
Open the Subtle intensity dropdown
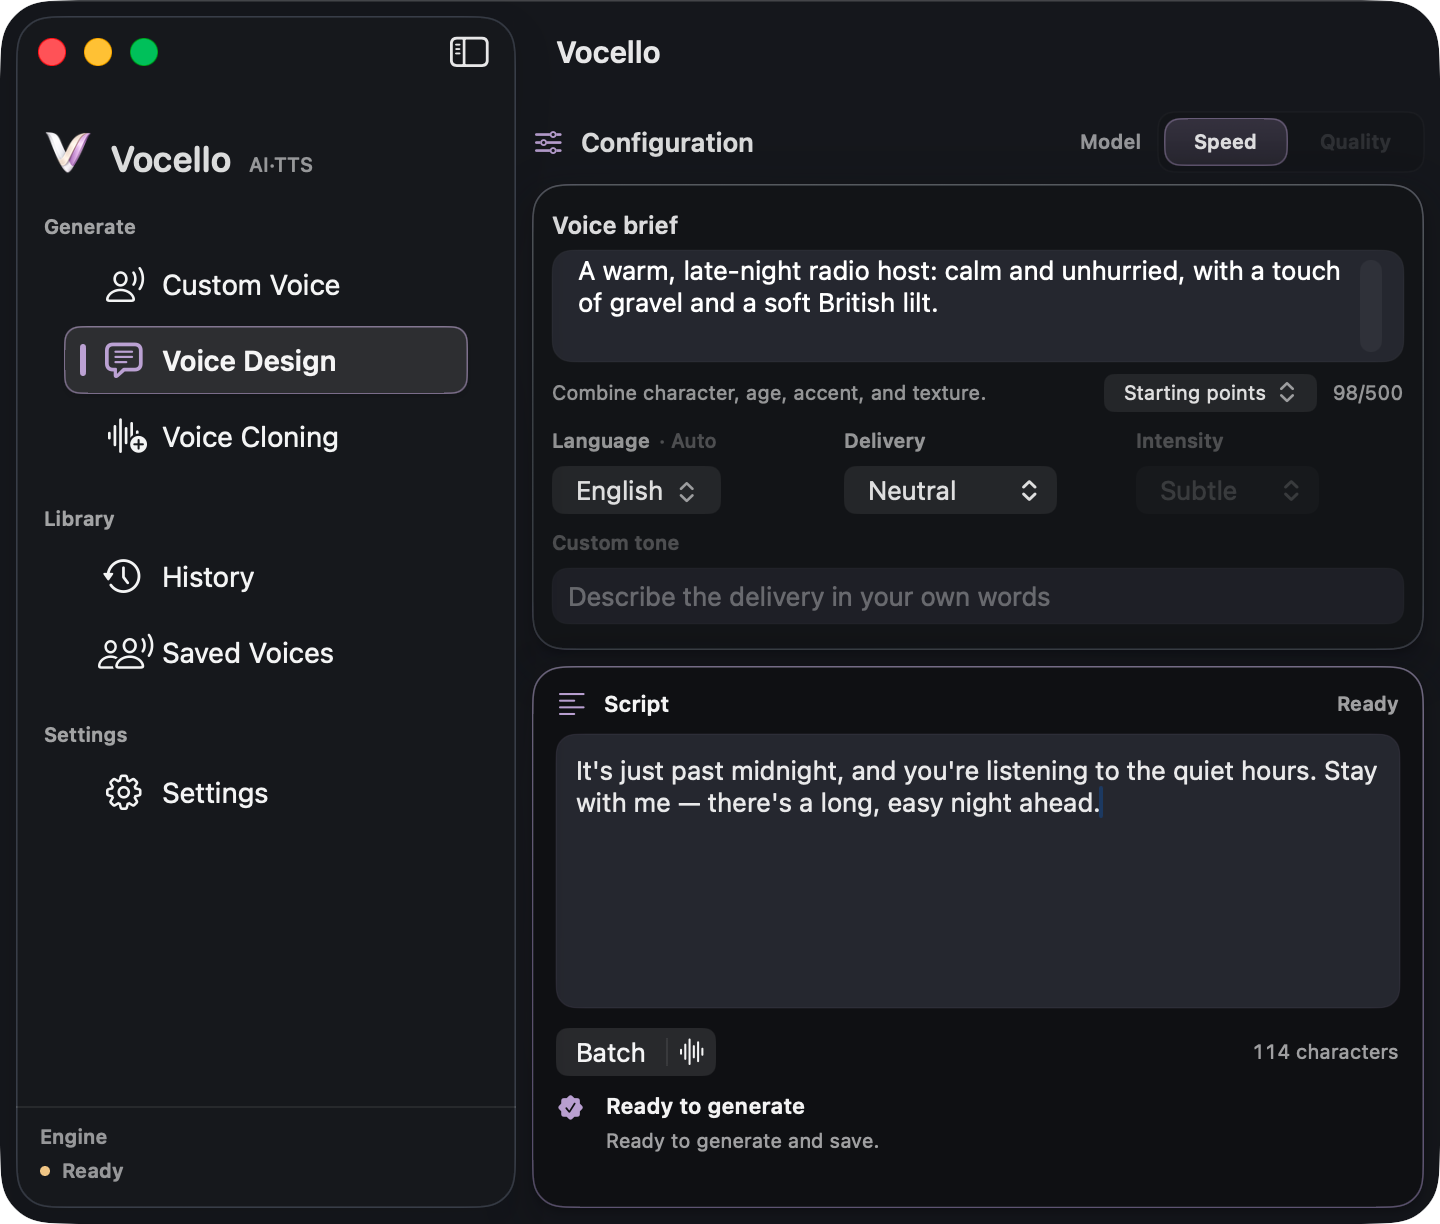coord(1227,491)
